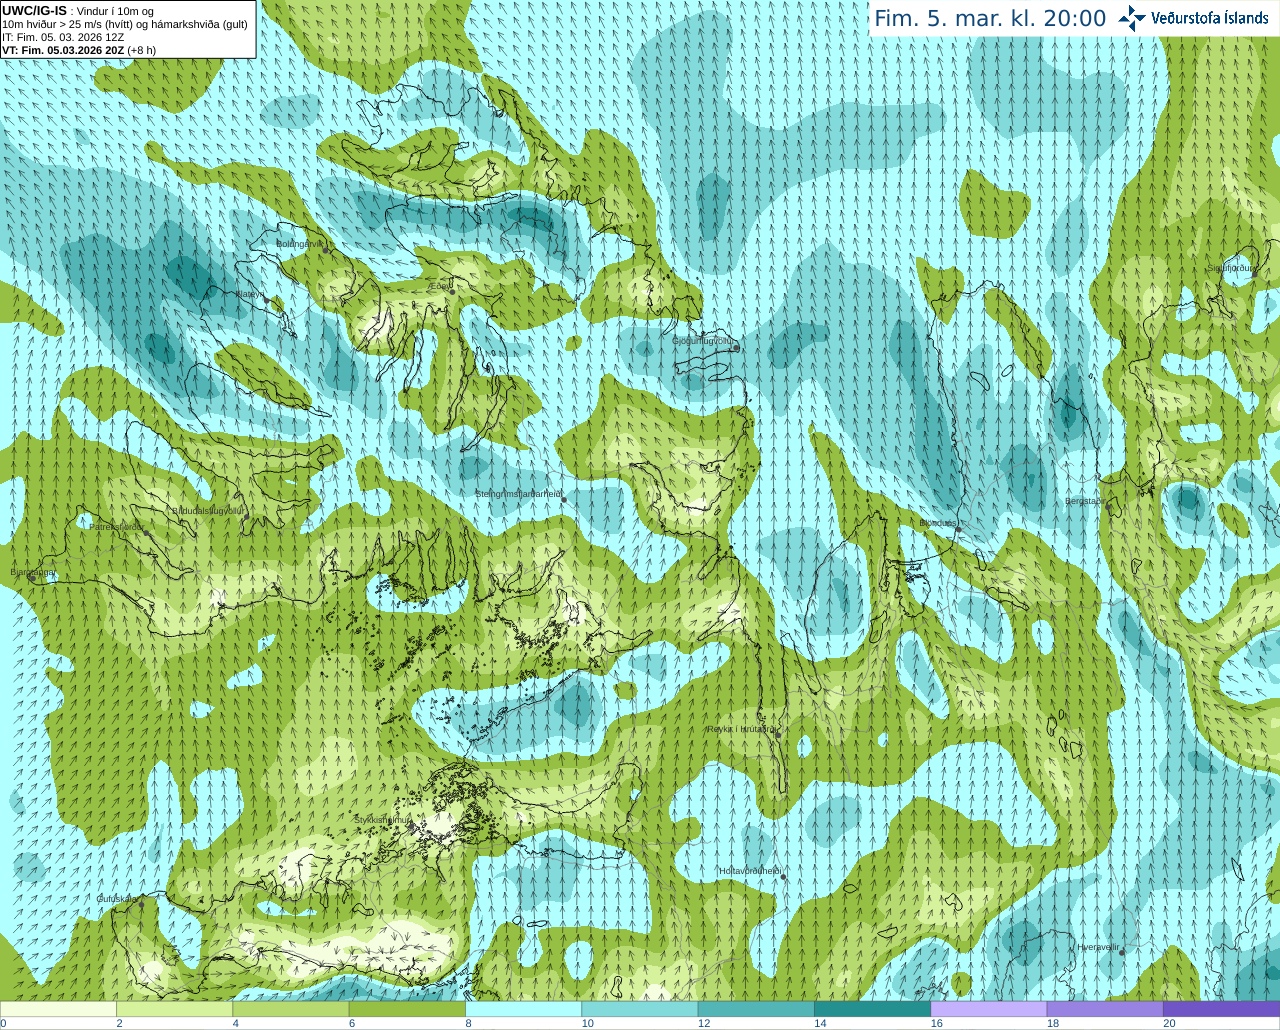
Task: Pick the 6–8 m/s olive green legend swatch
Action: (407, 1009)
